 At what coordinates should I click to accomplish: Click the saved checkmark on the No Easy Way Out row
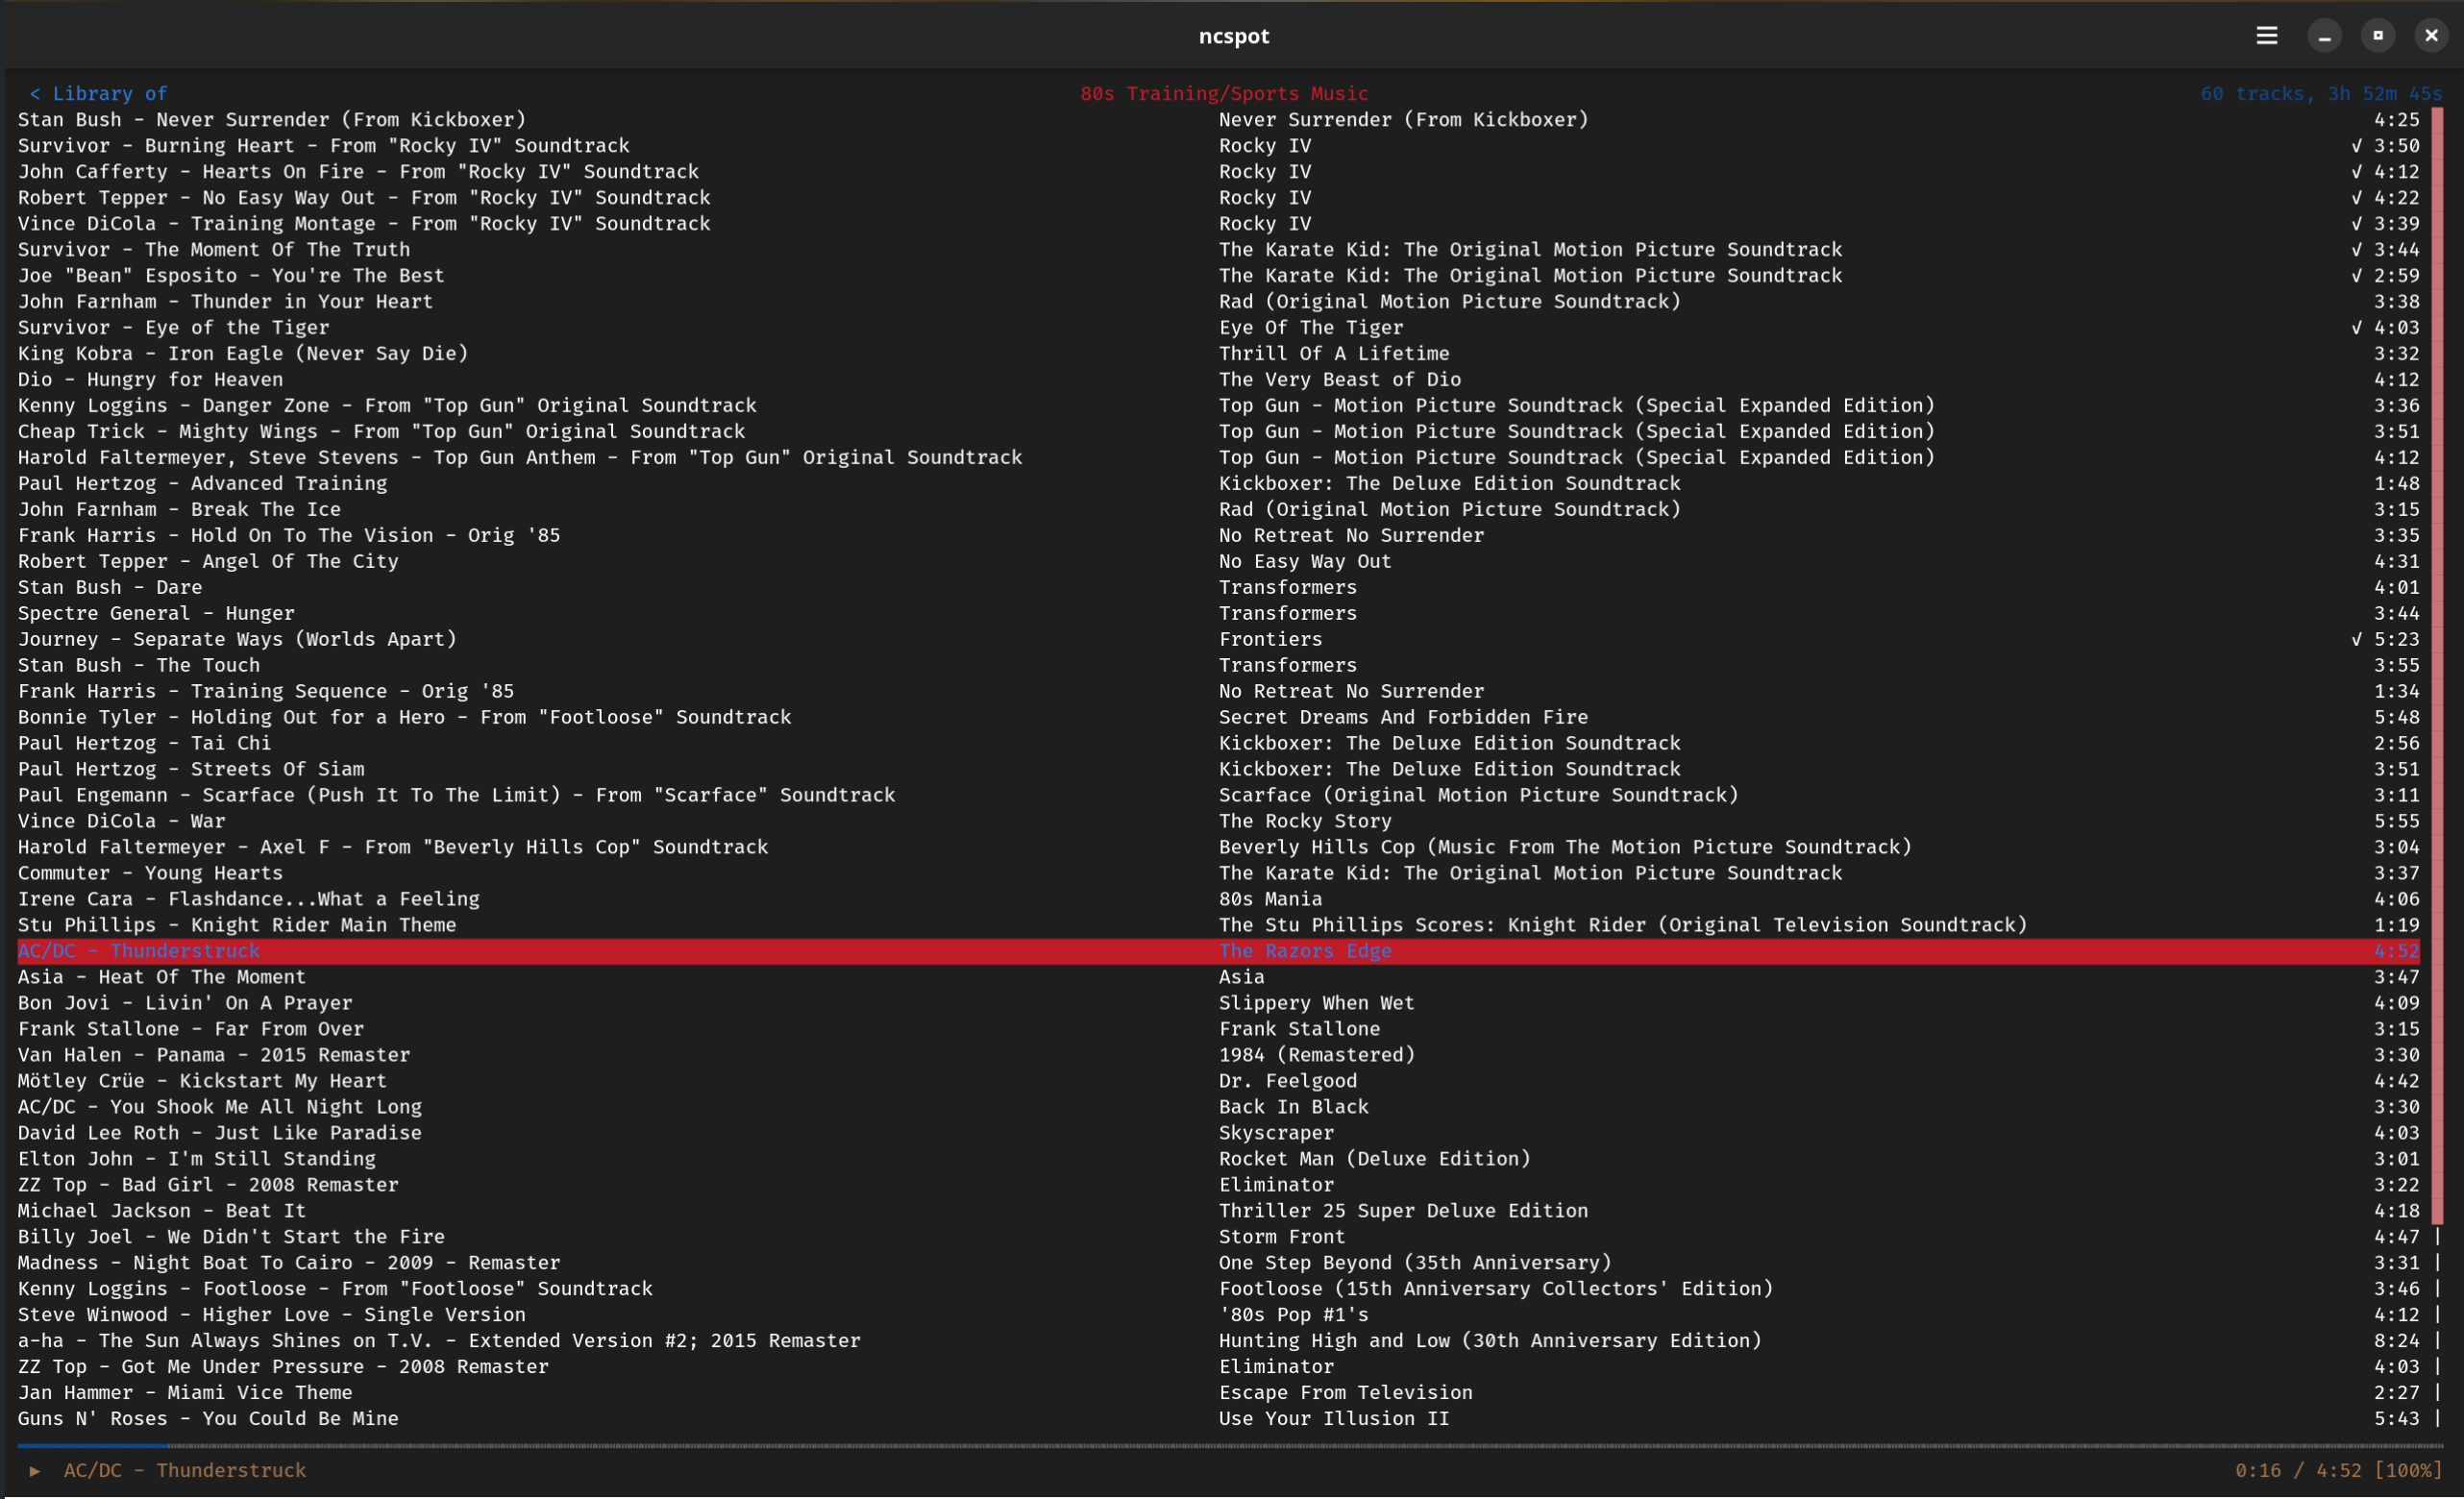click(2357, 198)
